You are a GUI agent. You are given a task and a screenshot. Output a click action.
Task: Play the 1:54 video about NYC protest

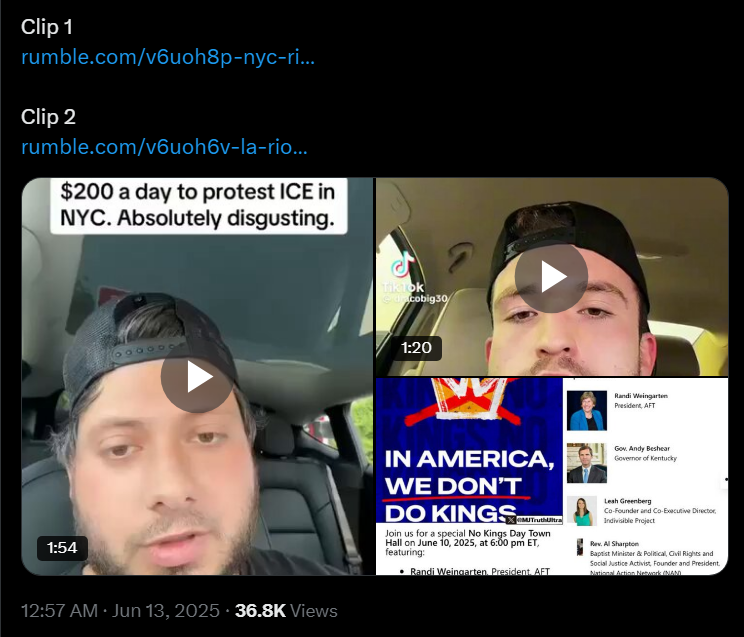[197, 377]
